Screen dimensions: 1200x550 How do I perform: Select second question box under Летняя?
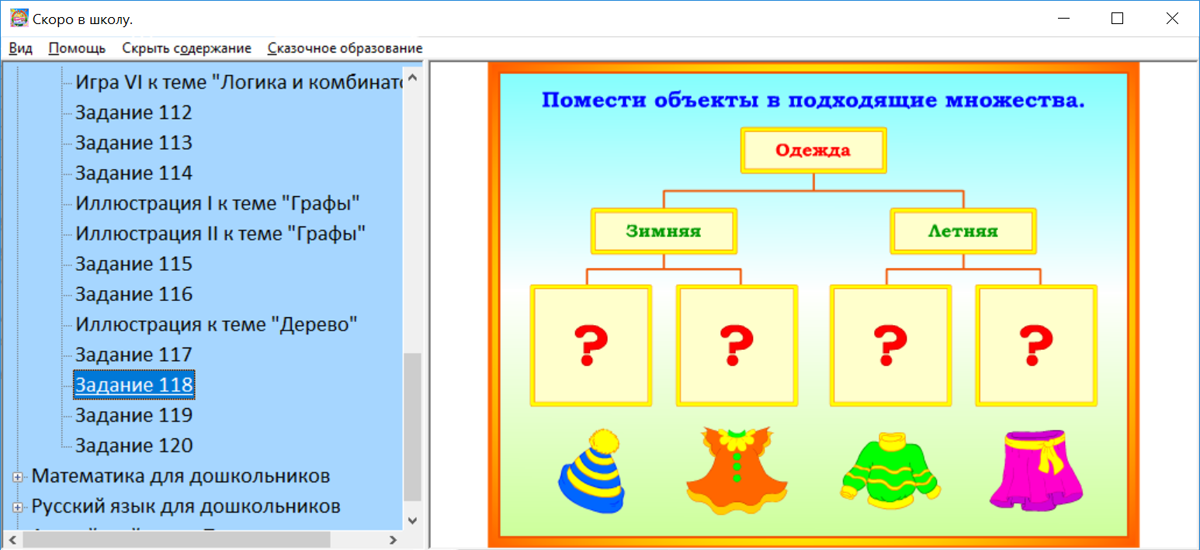tap(1036, 344)
